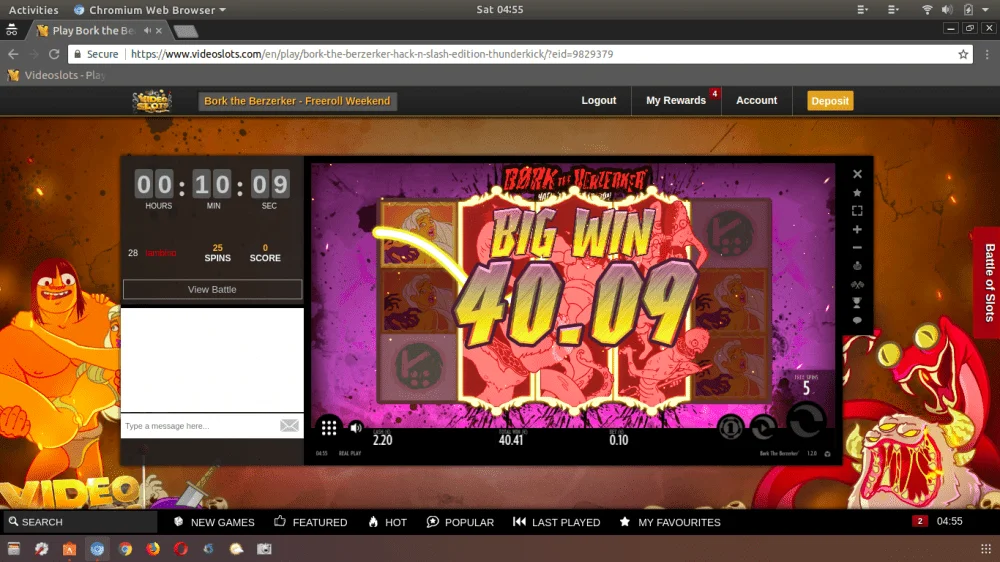1000x562 pixels.
Task: Send chat message with envelope icon
Action: tap(289, 425)
